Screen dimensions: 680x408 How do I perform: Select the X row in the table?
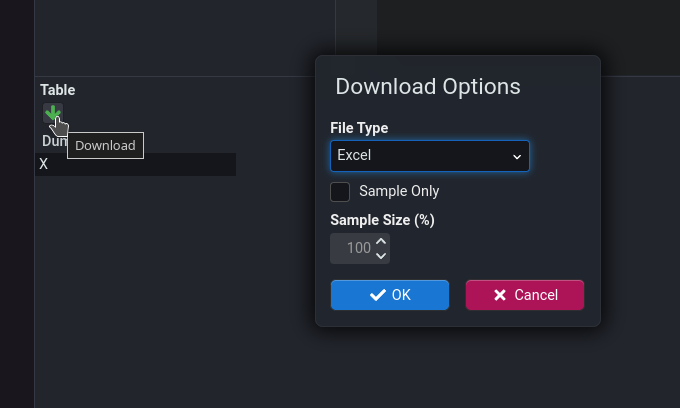136,164
